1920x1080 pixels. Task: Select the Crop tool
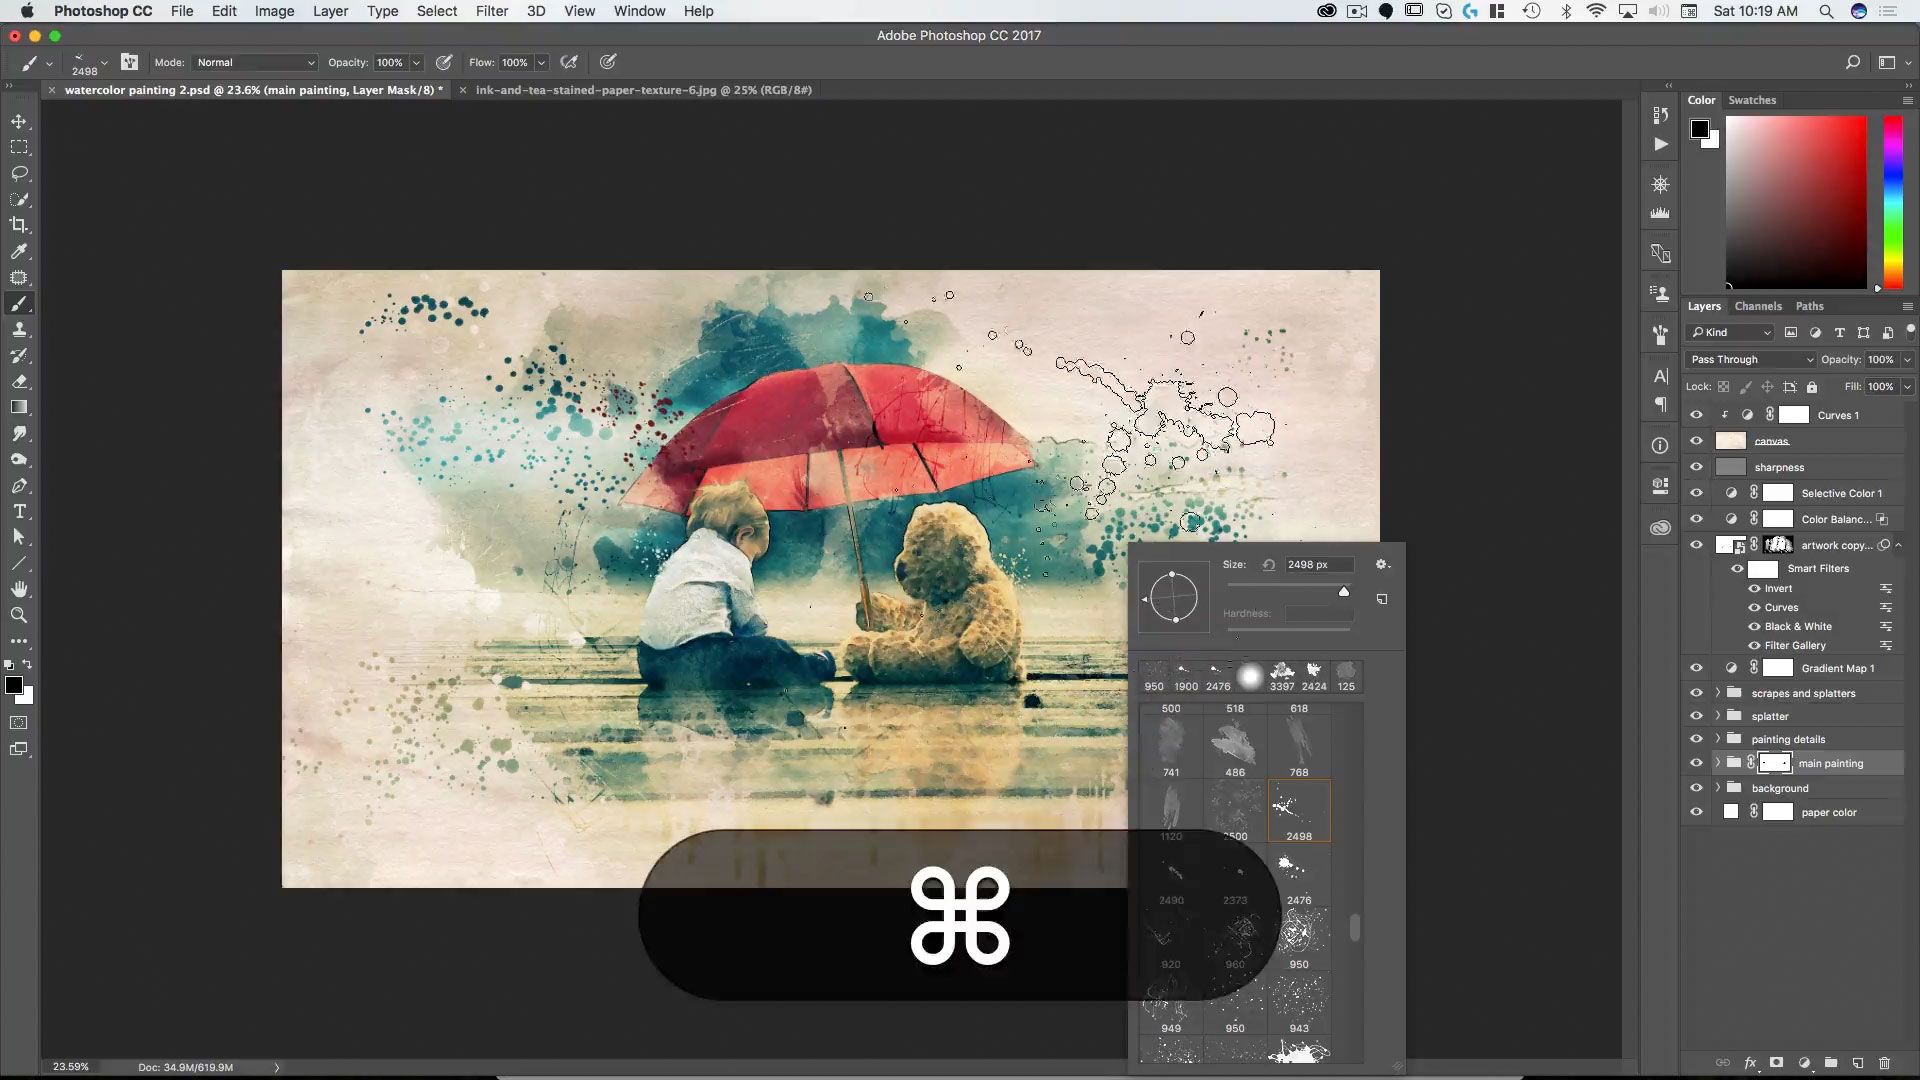point(19,225)
